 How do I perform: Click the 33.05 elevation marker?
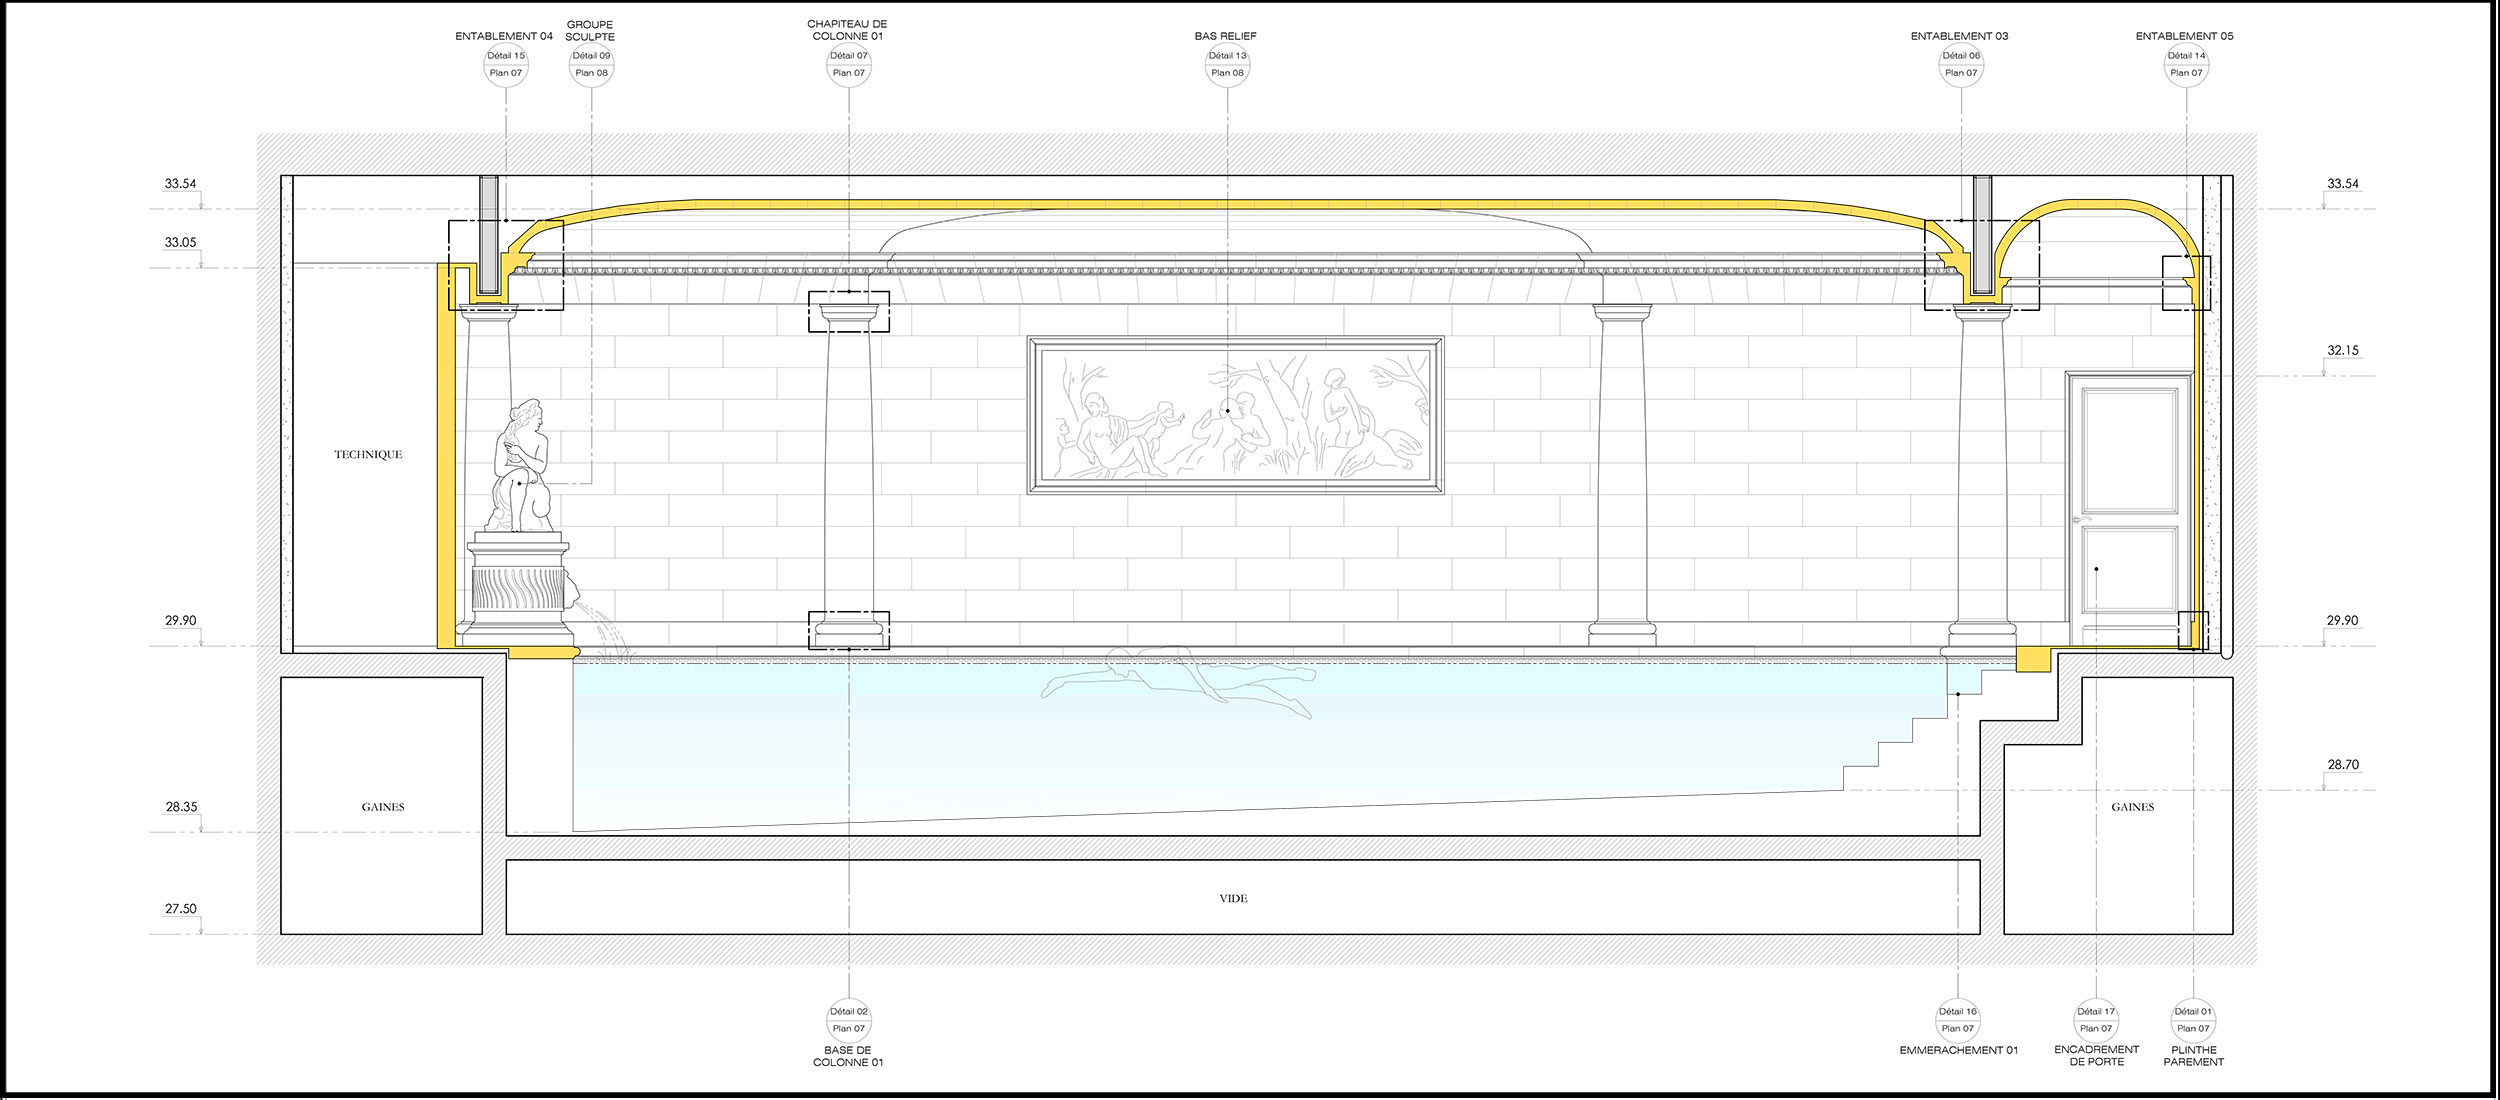click(x=180, y=242)
